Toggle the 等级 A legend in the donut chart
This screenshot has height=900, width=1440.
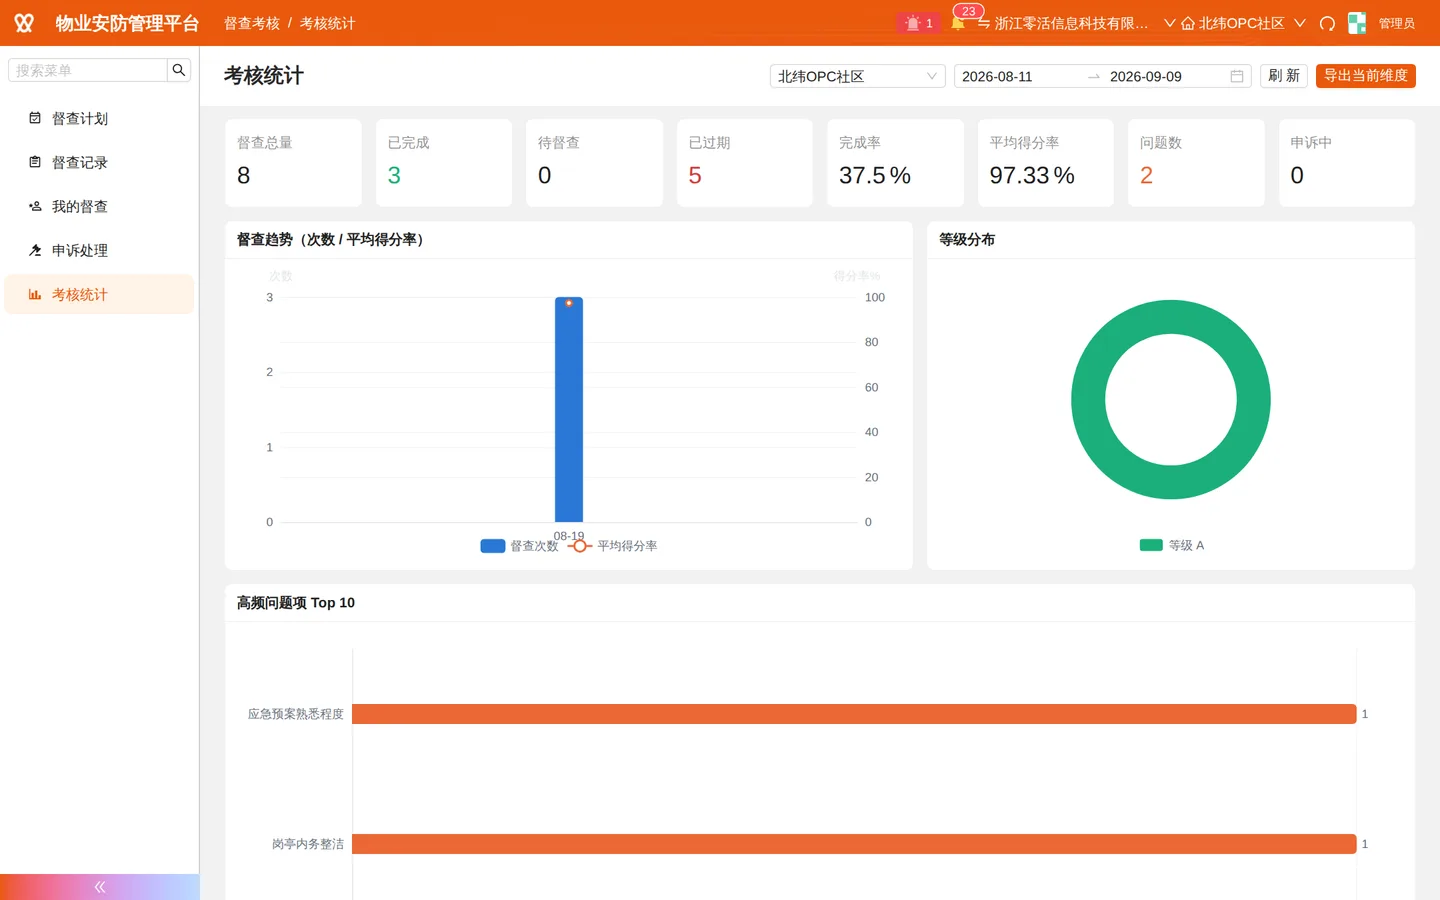[x=1171, y=545]
